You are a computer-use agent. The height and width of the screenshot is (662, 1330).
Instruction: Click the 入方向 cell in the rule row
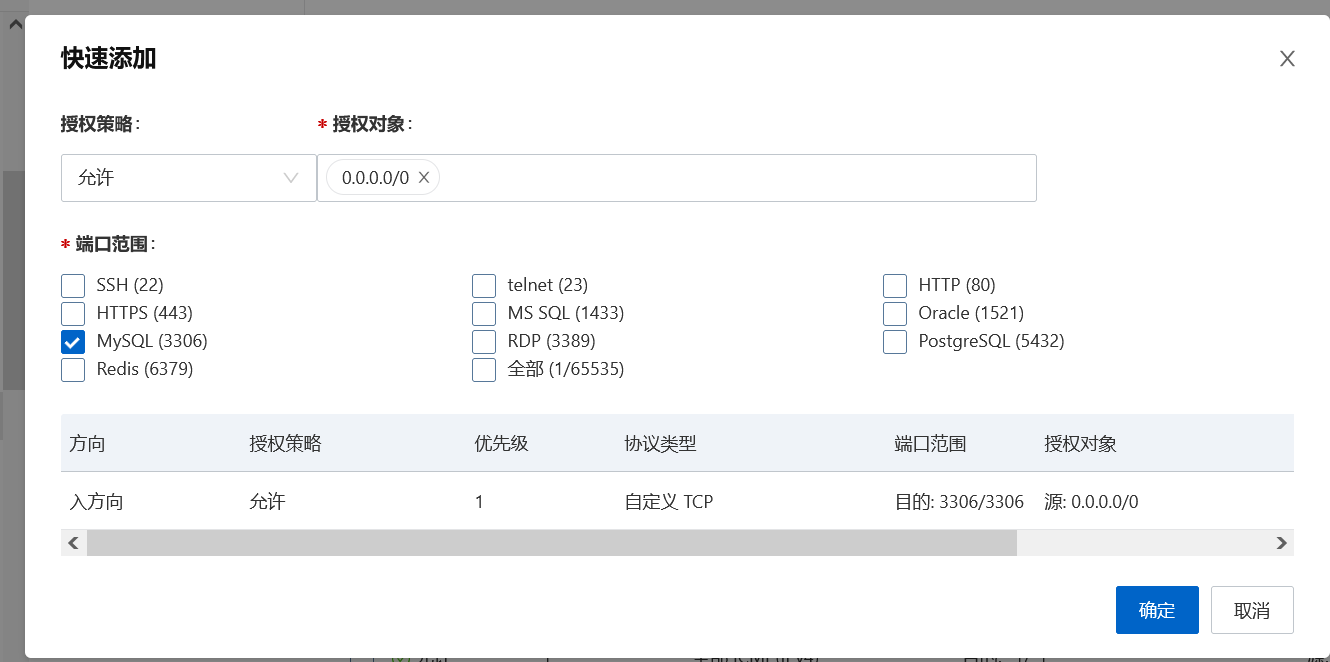(x=96, y=502)
